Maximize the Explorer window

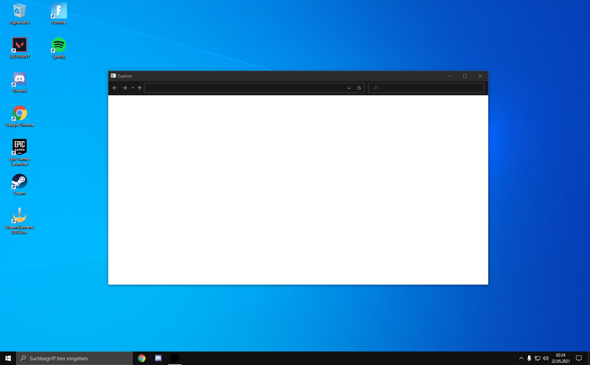pyautogui.click(x=465, y=76)
